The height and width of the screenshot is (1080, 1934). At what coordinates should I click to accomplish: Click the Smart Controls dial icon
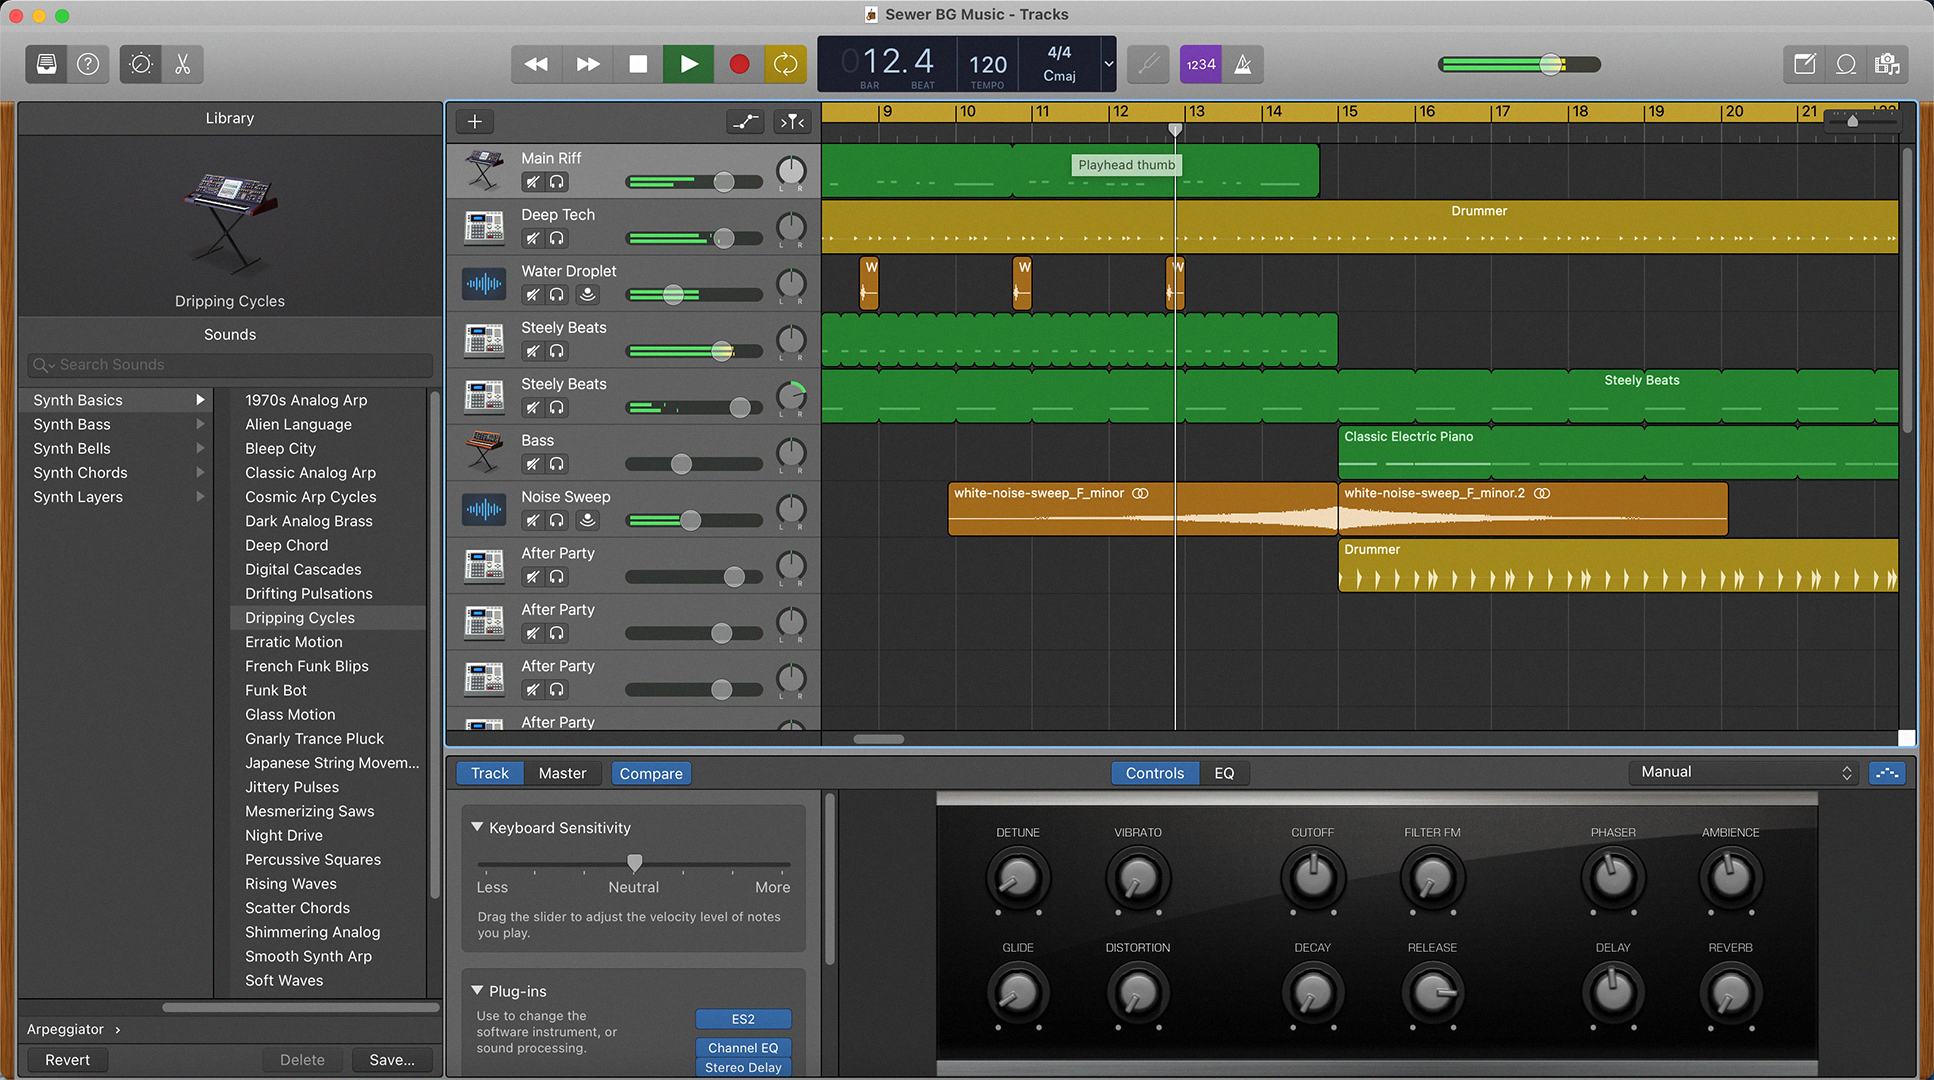[140, 64]
